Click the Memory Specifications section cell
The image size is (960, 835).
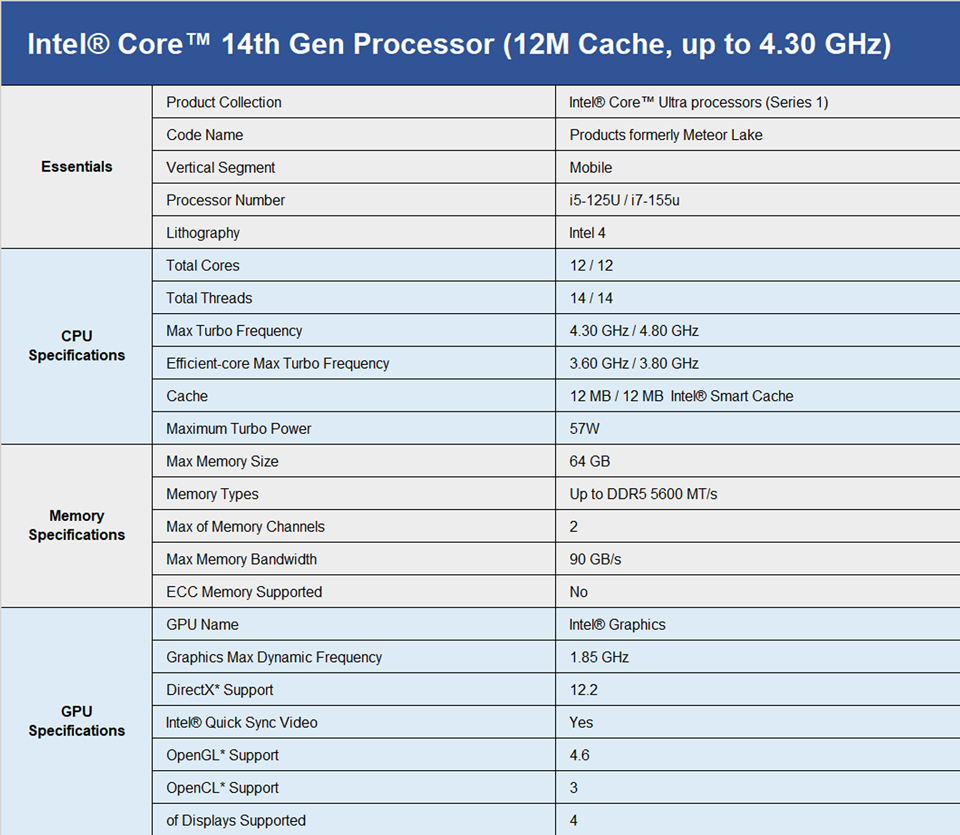point(77,525)
